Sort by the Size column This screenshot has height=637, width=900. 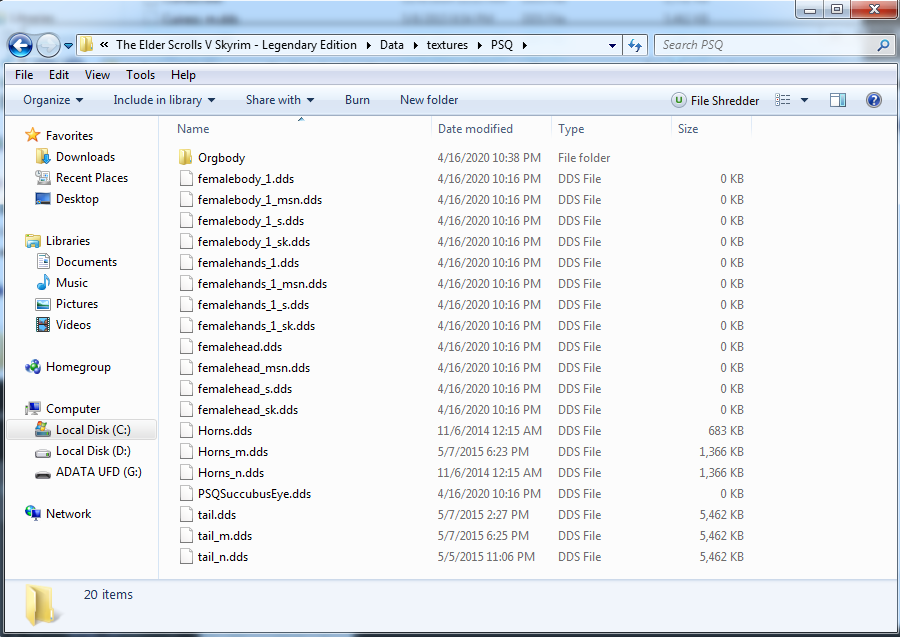(x=688, y=129)
